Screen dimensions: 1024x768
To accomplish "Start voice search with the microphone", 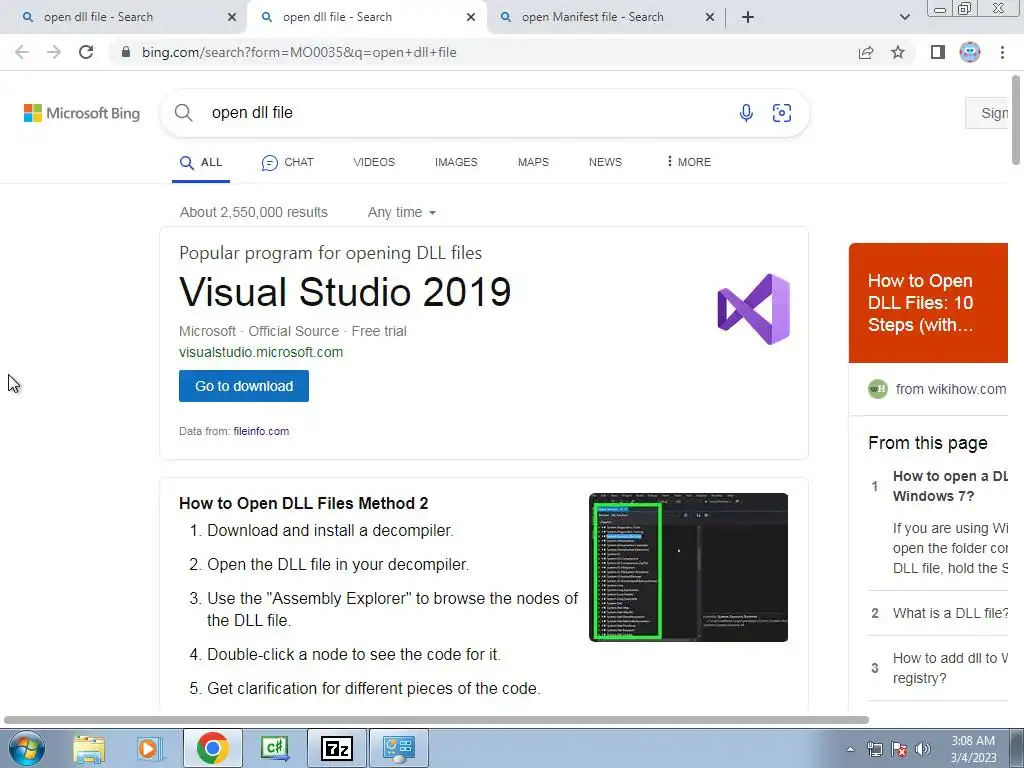I will tap(746, 113).
